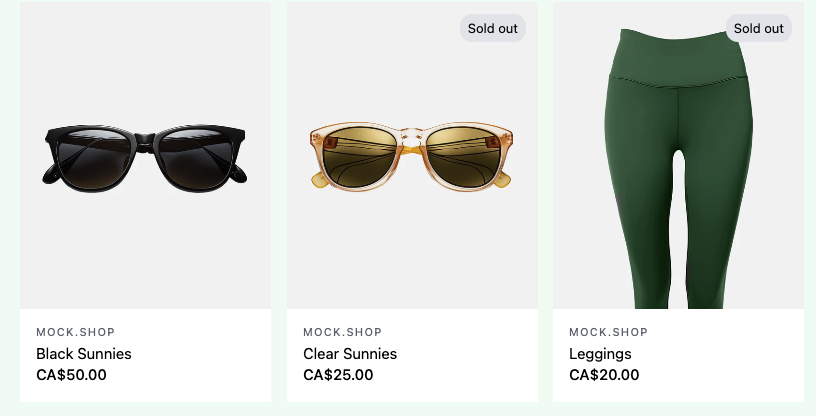Open the black sunglasses product image
Screen dimensions: 818x416
[145, 155]
